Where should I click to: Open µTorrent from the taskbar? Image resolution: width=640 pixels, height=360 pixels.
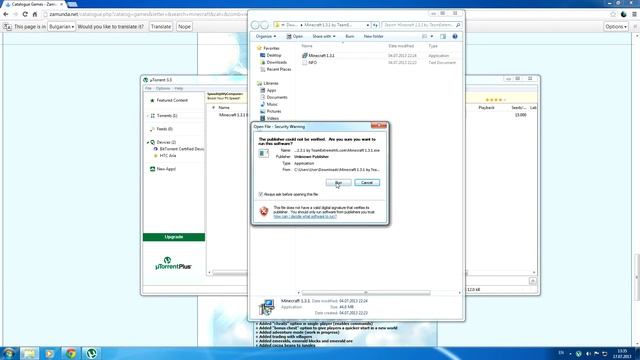(91, 353)
